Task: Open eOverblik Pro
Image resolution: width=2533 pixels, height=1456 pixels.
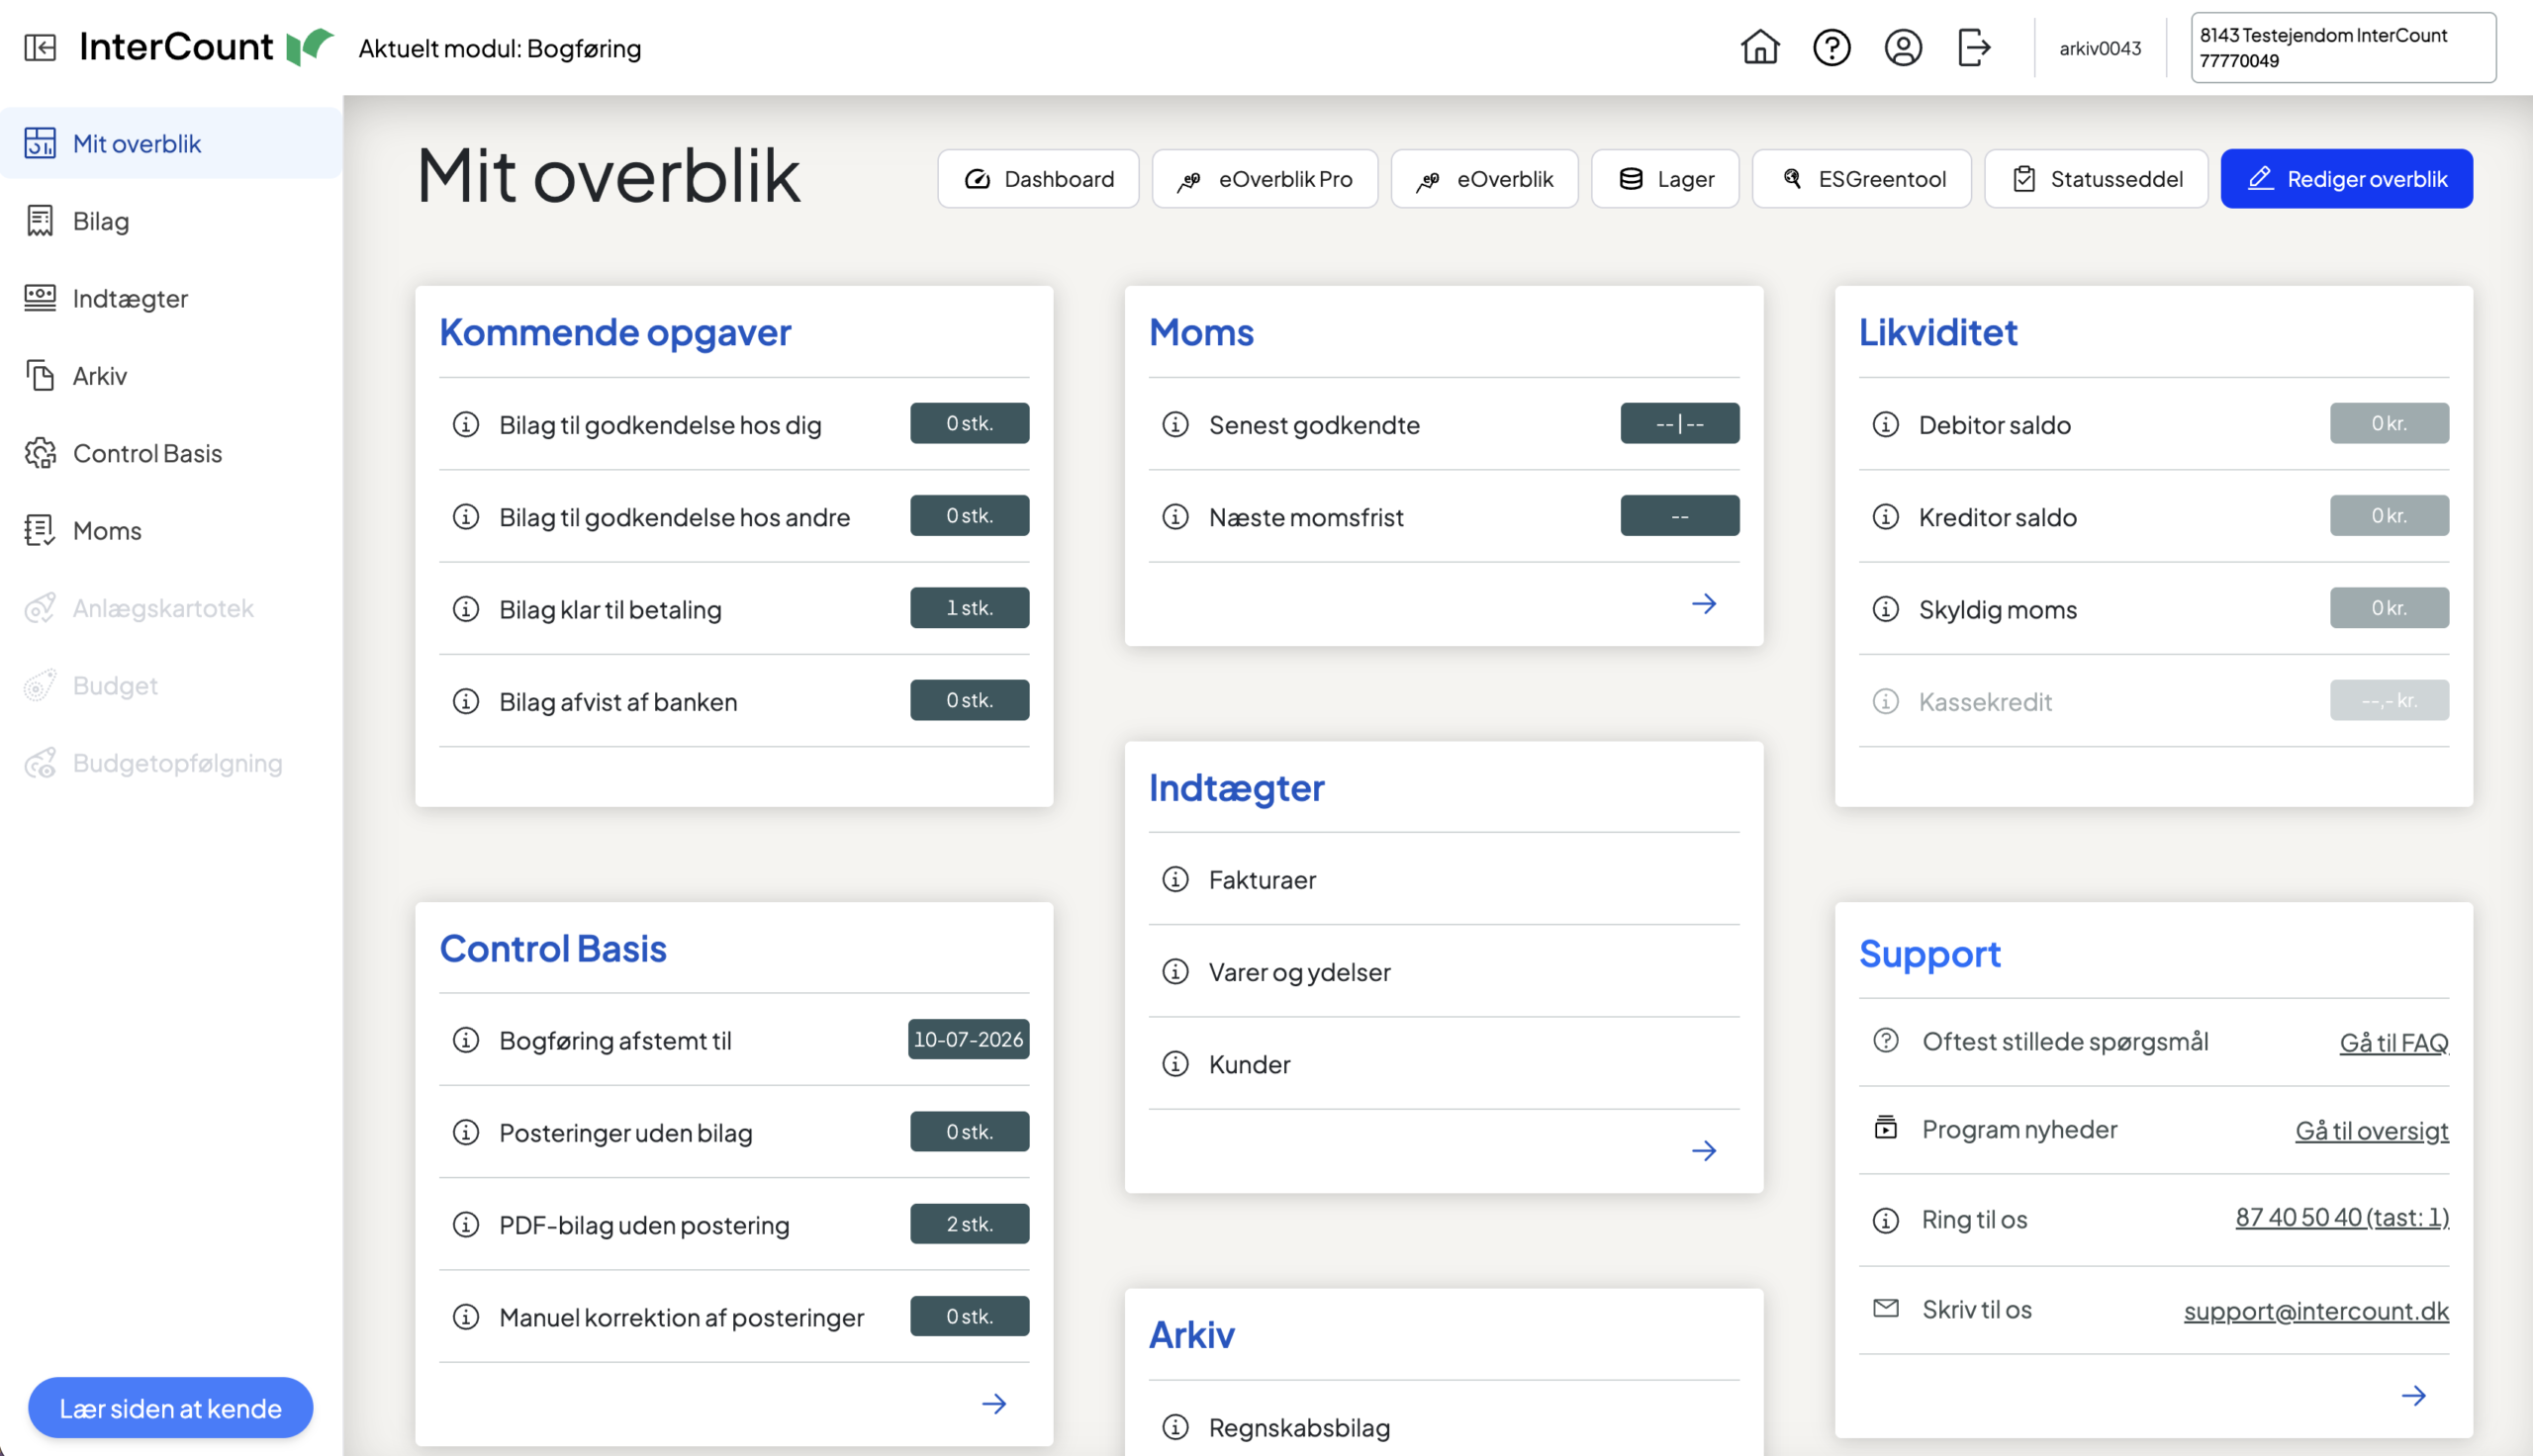Action: [x=1265, y=178]
